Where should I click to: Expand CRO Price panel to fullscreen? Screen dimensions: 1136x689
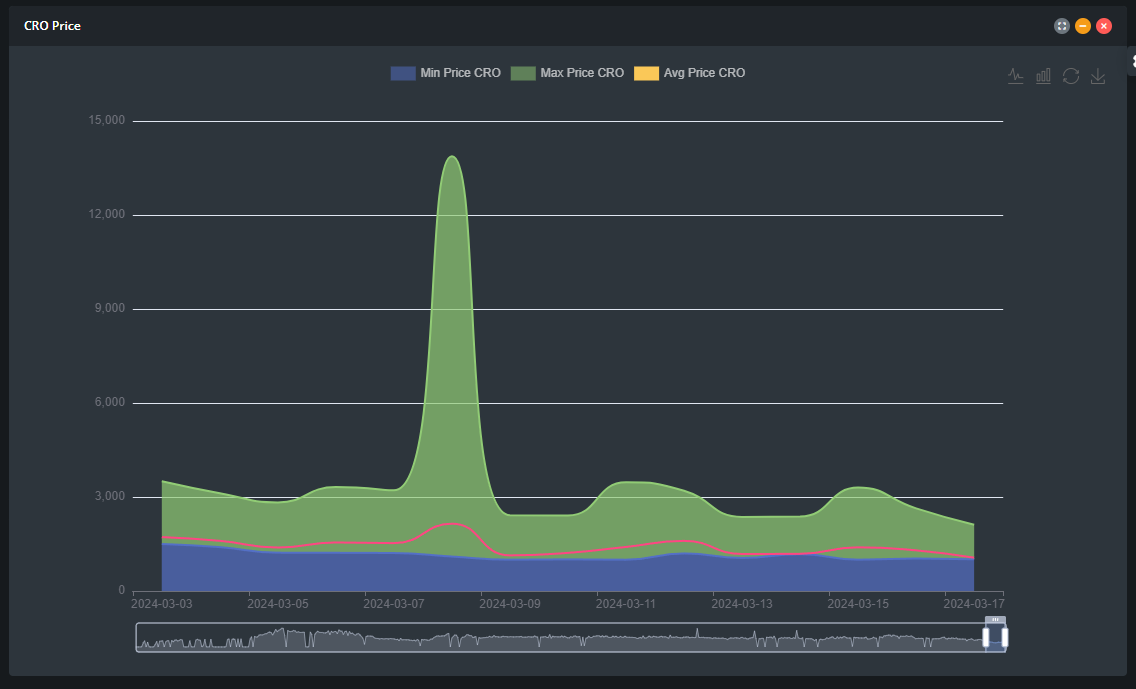tap(1061, 26)
